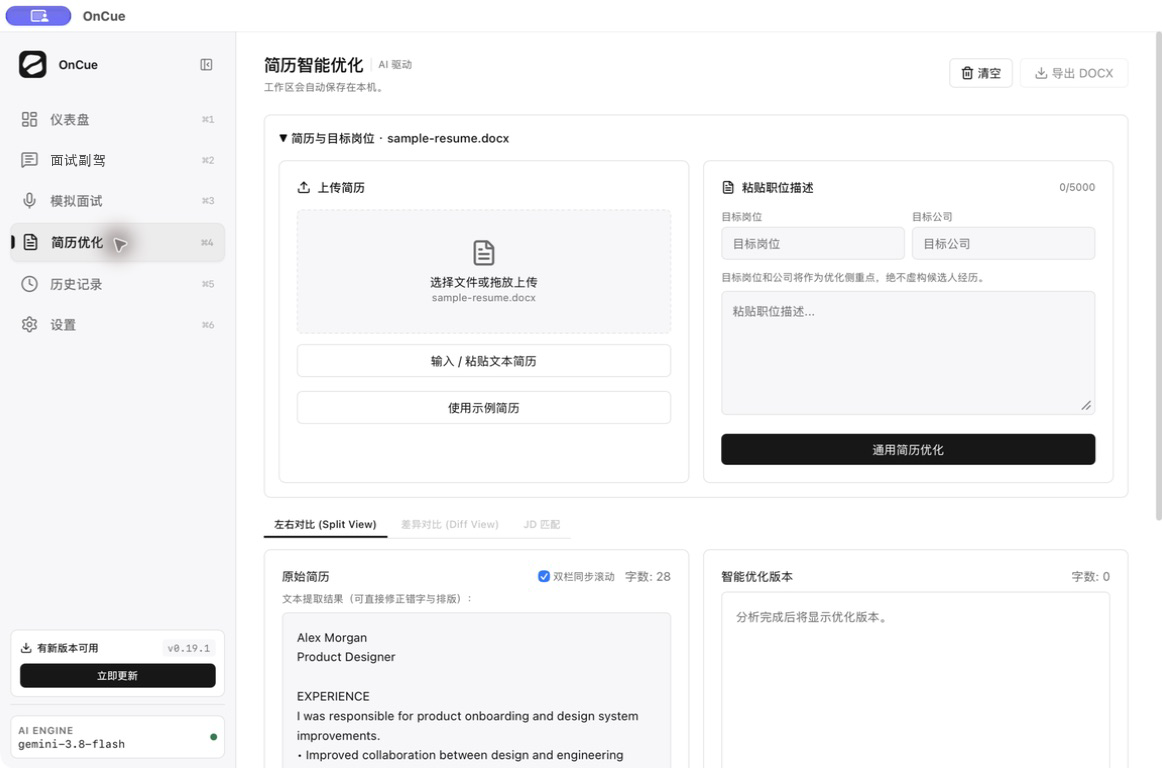Click 清空 clear button

click(980, 73)
